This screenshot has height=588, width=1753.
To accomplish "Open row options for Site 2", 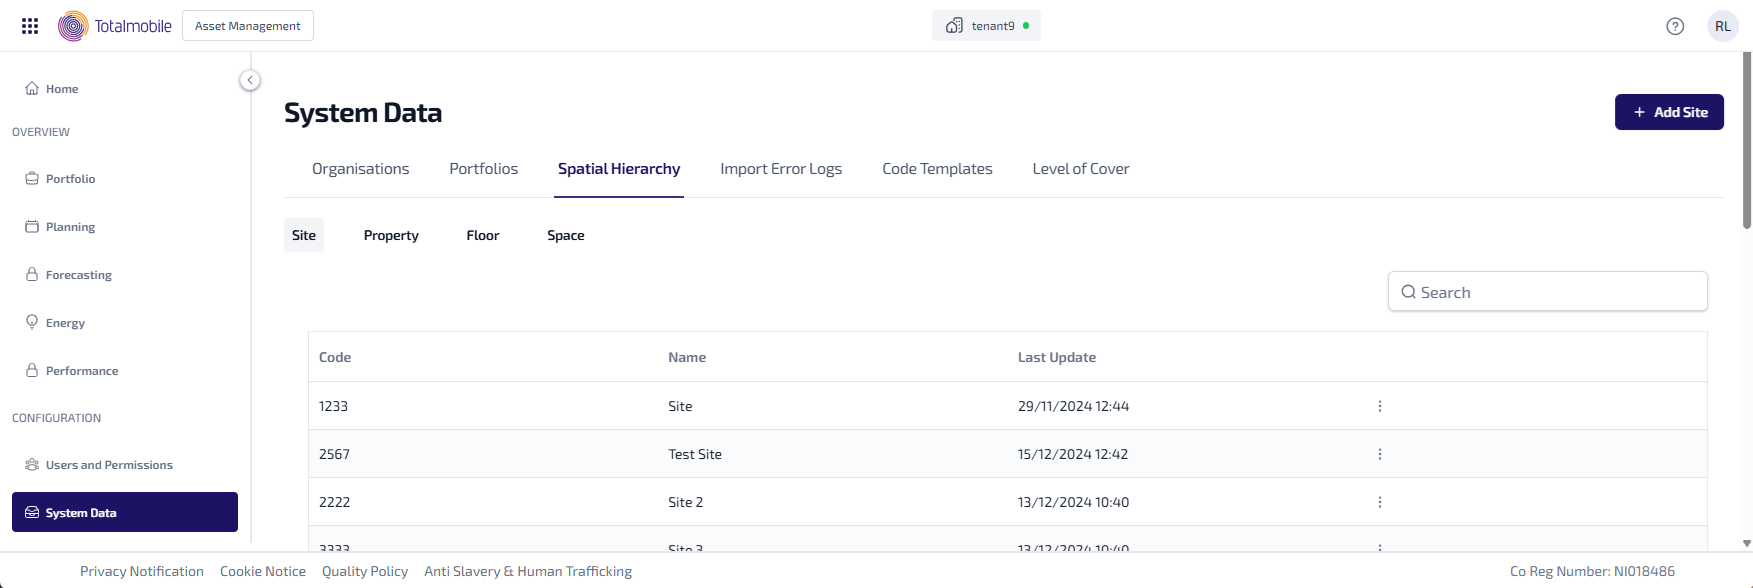I will tap(1379, 502).
